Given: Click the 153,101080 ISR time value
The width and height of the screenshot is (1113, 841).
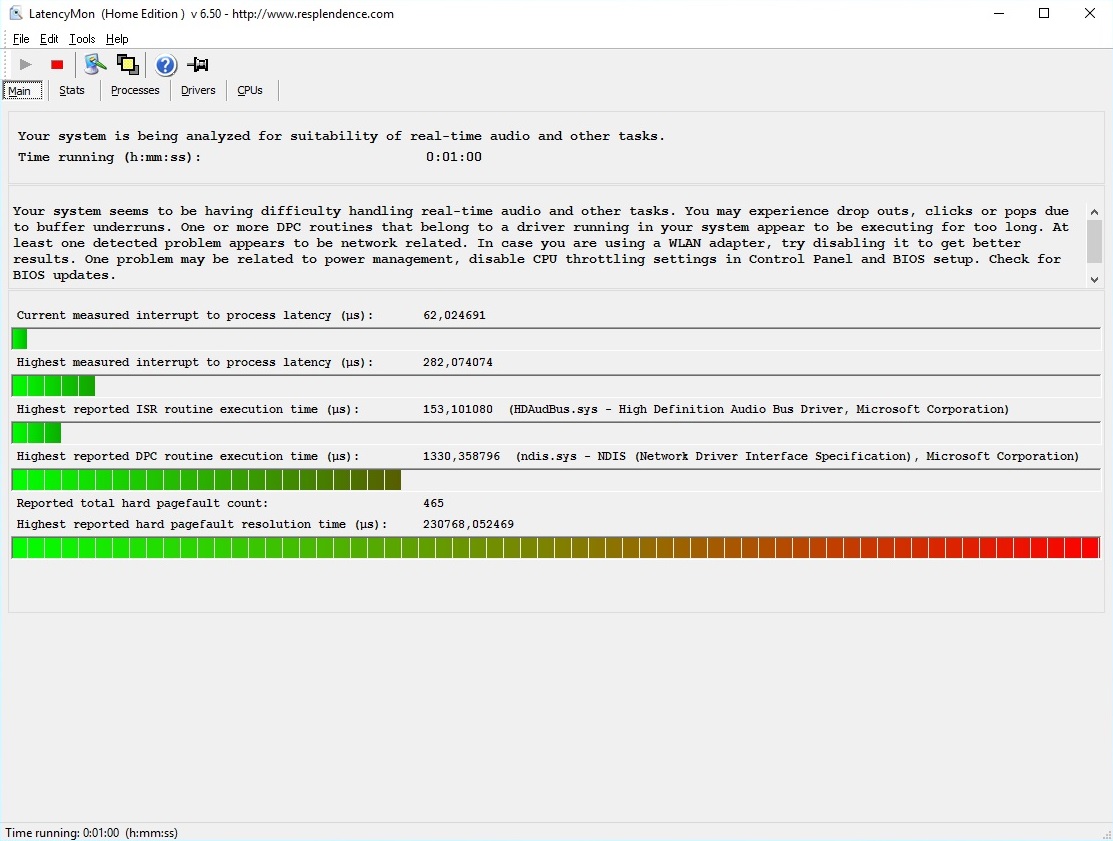Looking at the screenshot, I should [458, 409].
